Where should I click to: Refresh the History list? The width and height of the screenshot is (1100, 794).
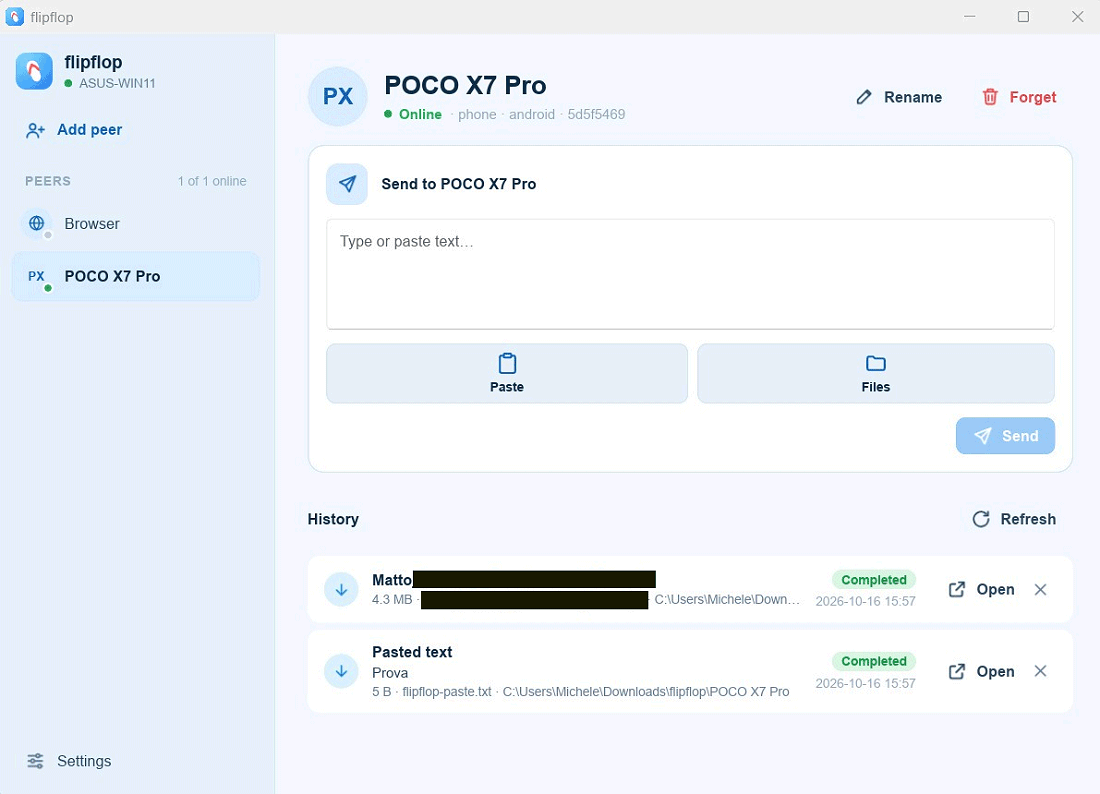click(1014, 519)
